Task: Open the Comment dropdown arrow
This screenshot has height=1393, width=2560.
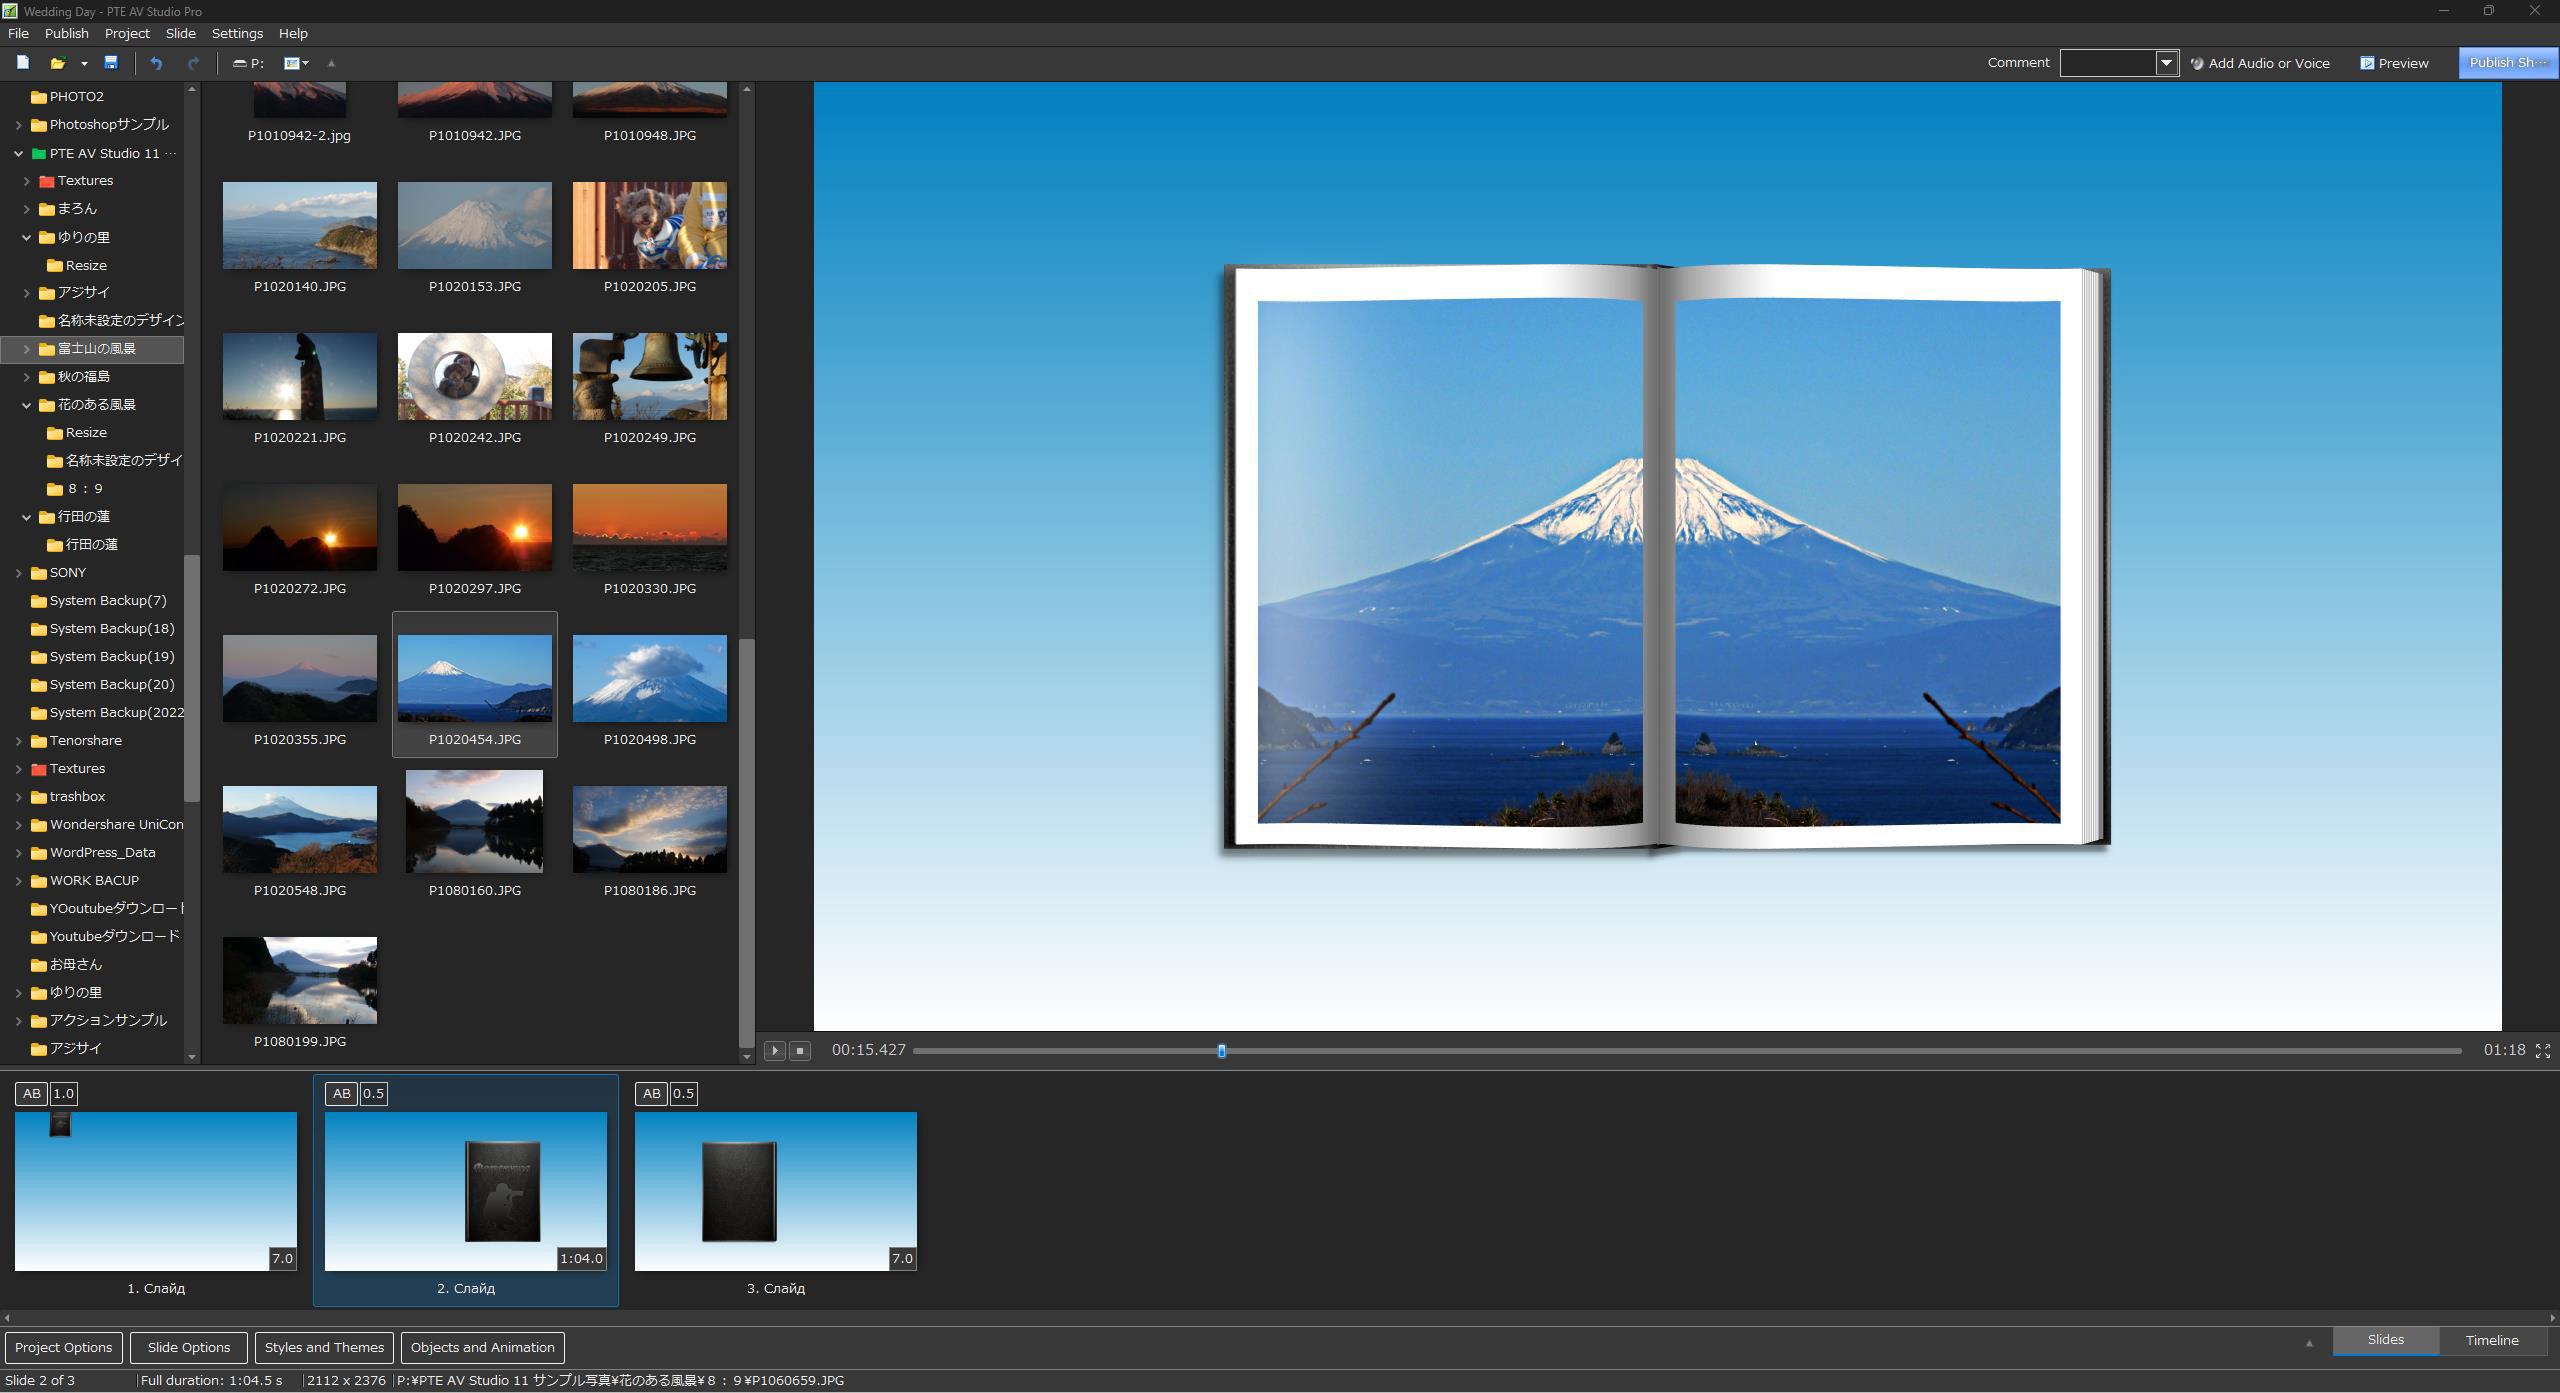Action: [2166, 63]
